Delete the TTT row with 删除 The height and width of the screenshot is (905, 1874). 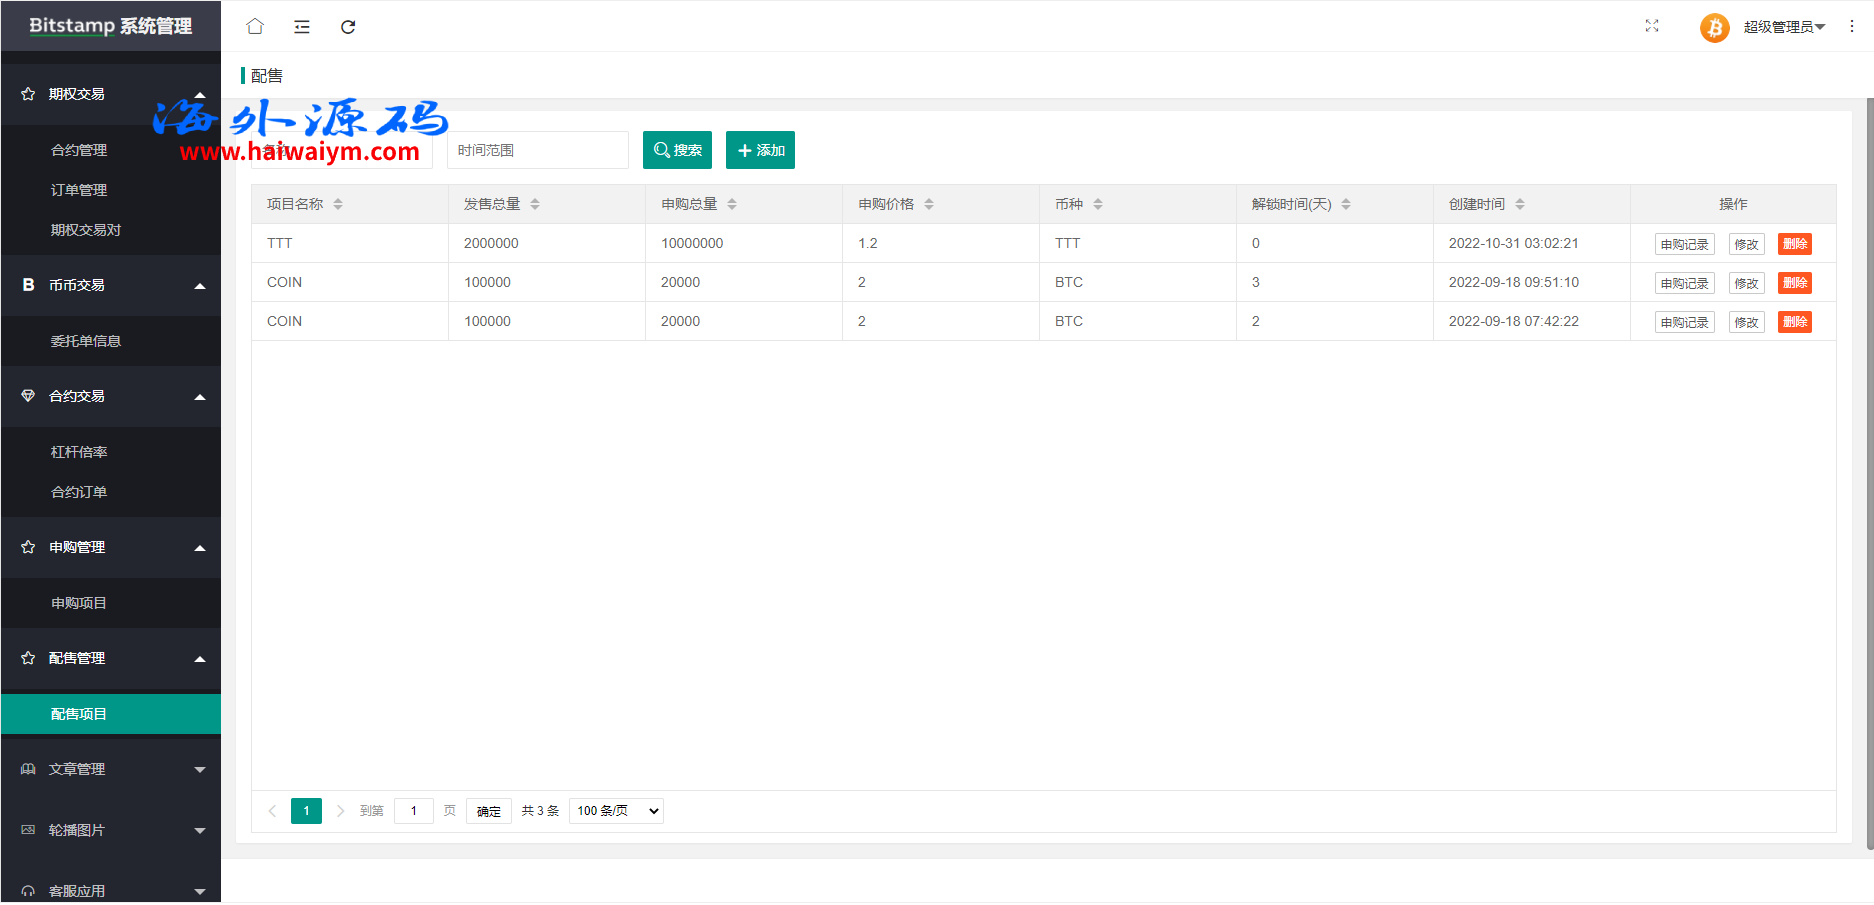point(1794,244)
